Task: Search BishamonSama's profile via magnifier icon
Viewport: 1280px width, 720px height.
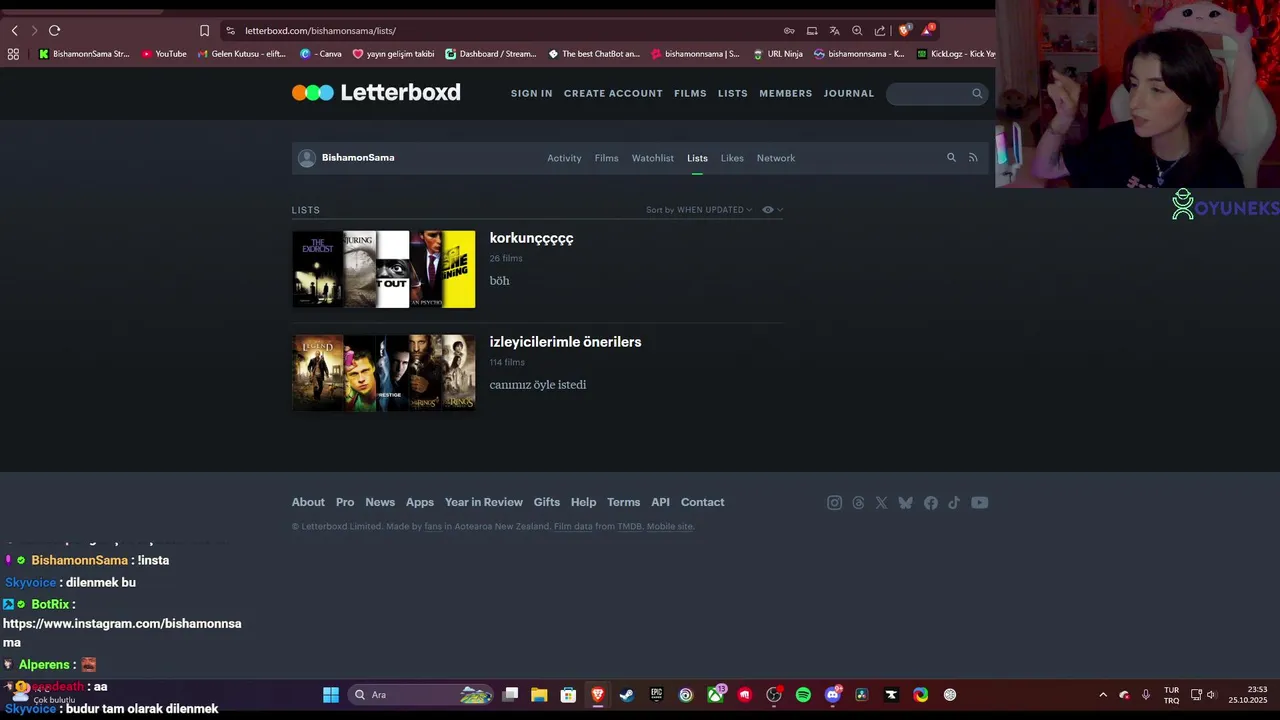Action: click(x=951, y=158)
